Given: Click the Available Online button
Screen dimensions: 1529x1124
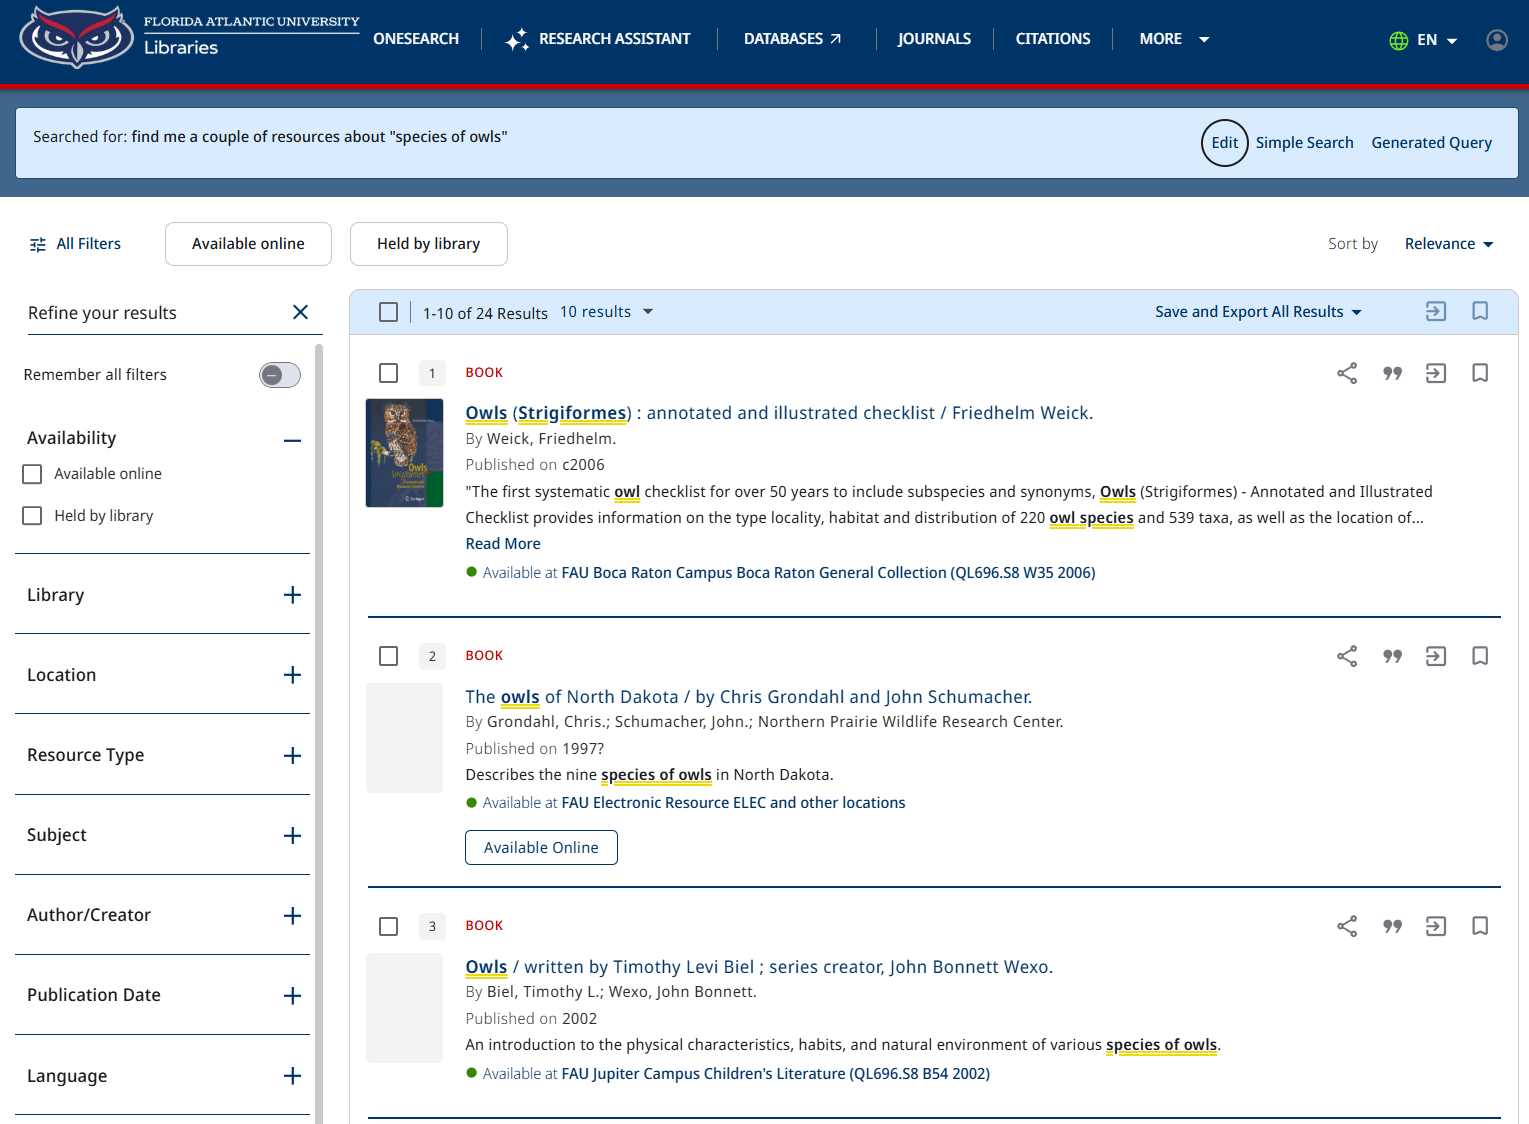Looking at the screenshot, I should click(541, 847).
